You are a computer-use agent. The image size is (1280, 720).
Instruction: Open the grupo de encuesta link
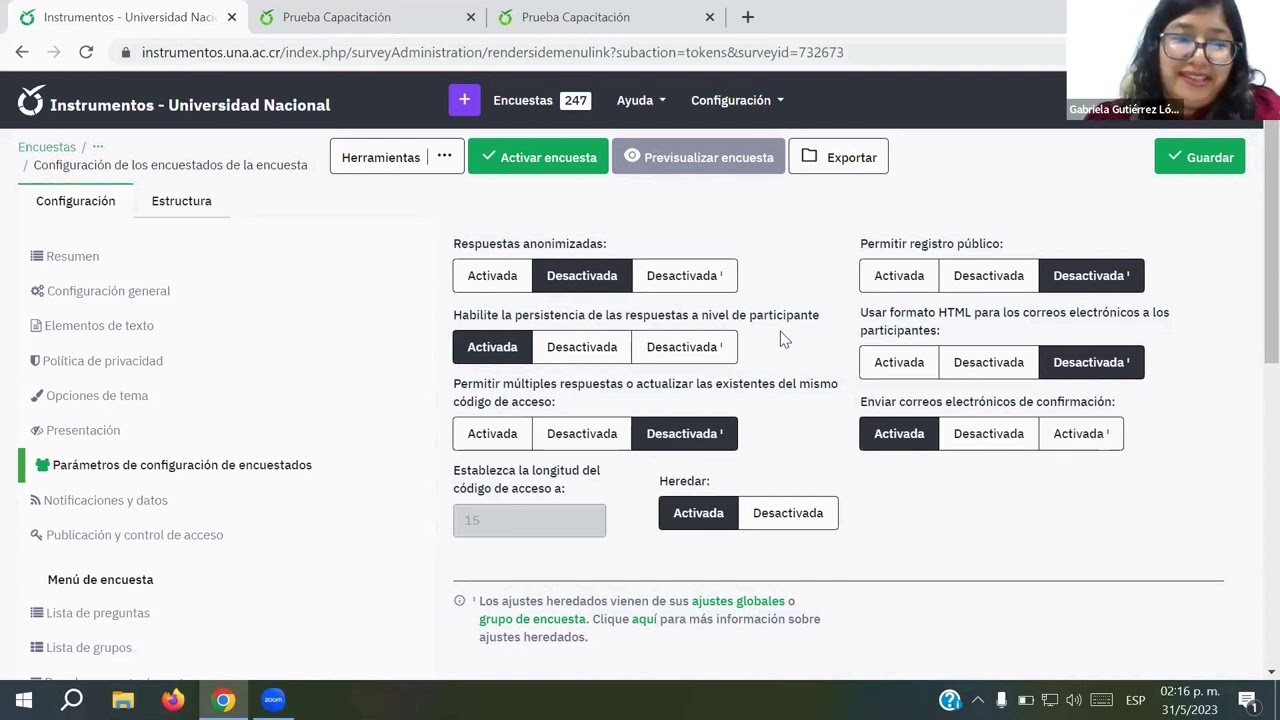tap(532, 619)
